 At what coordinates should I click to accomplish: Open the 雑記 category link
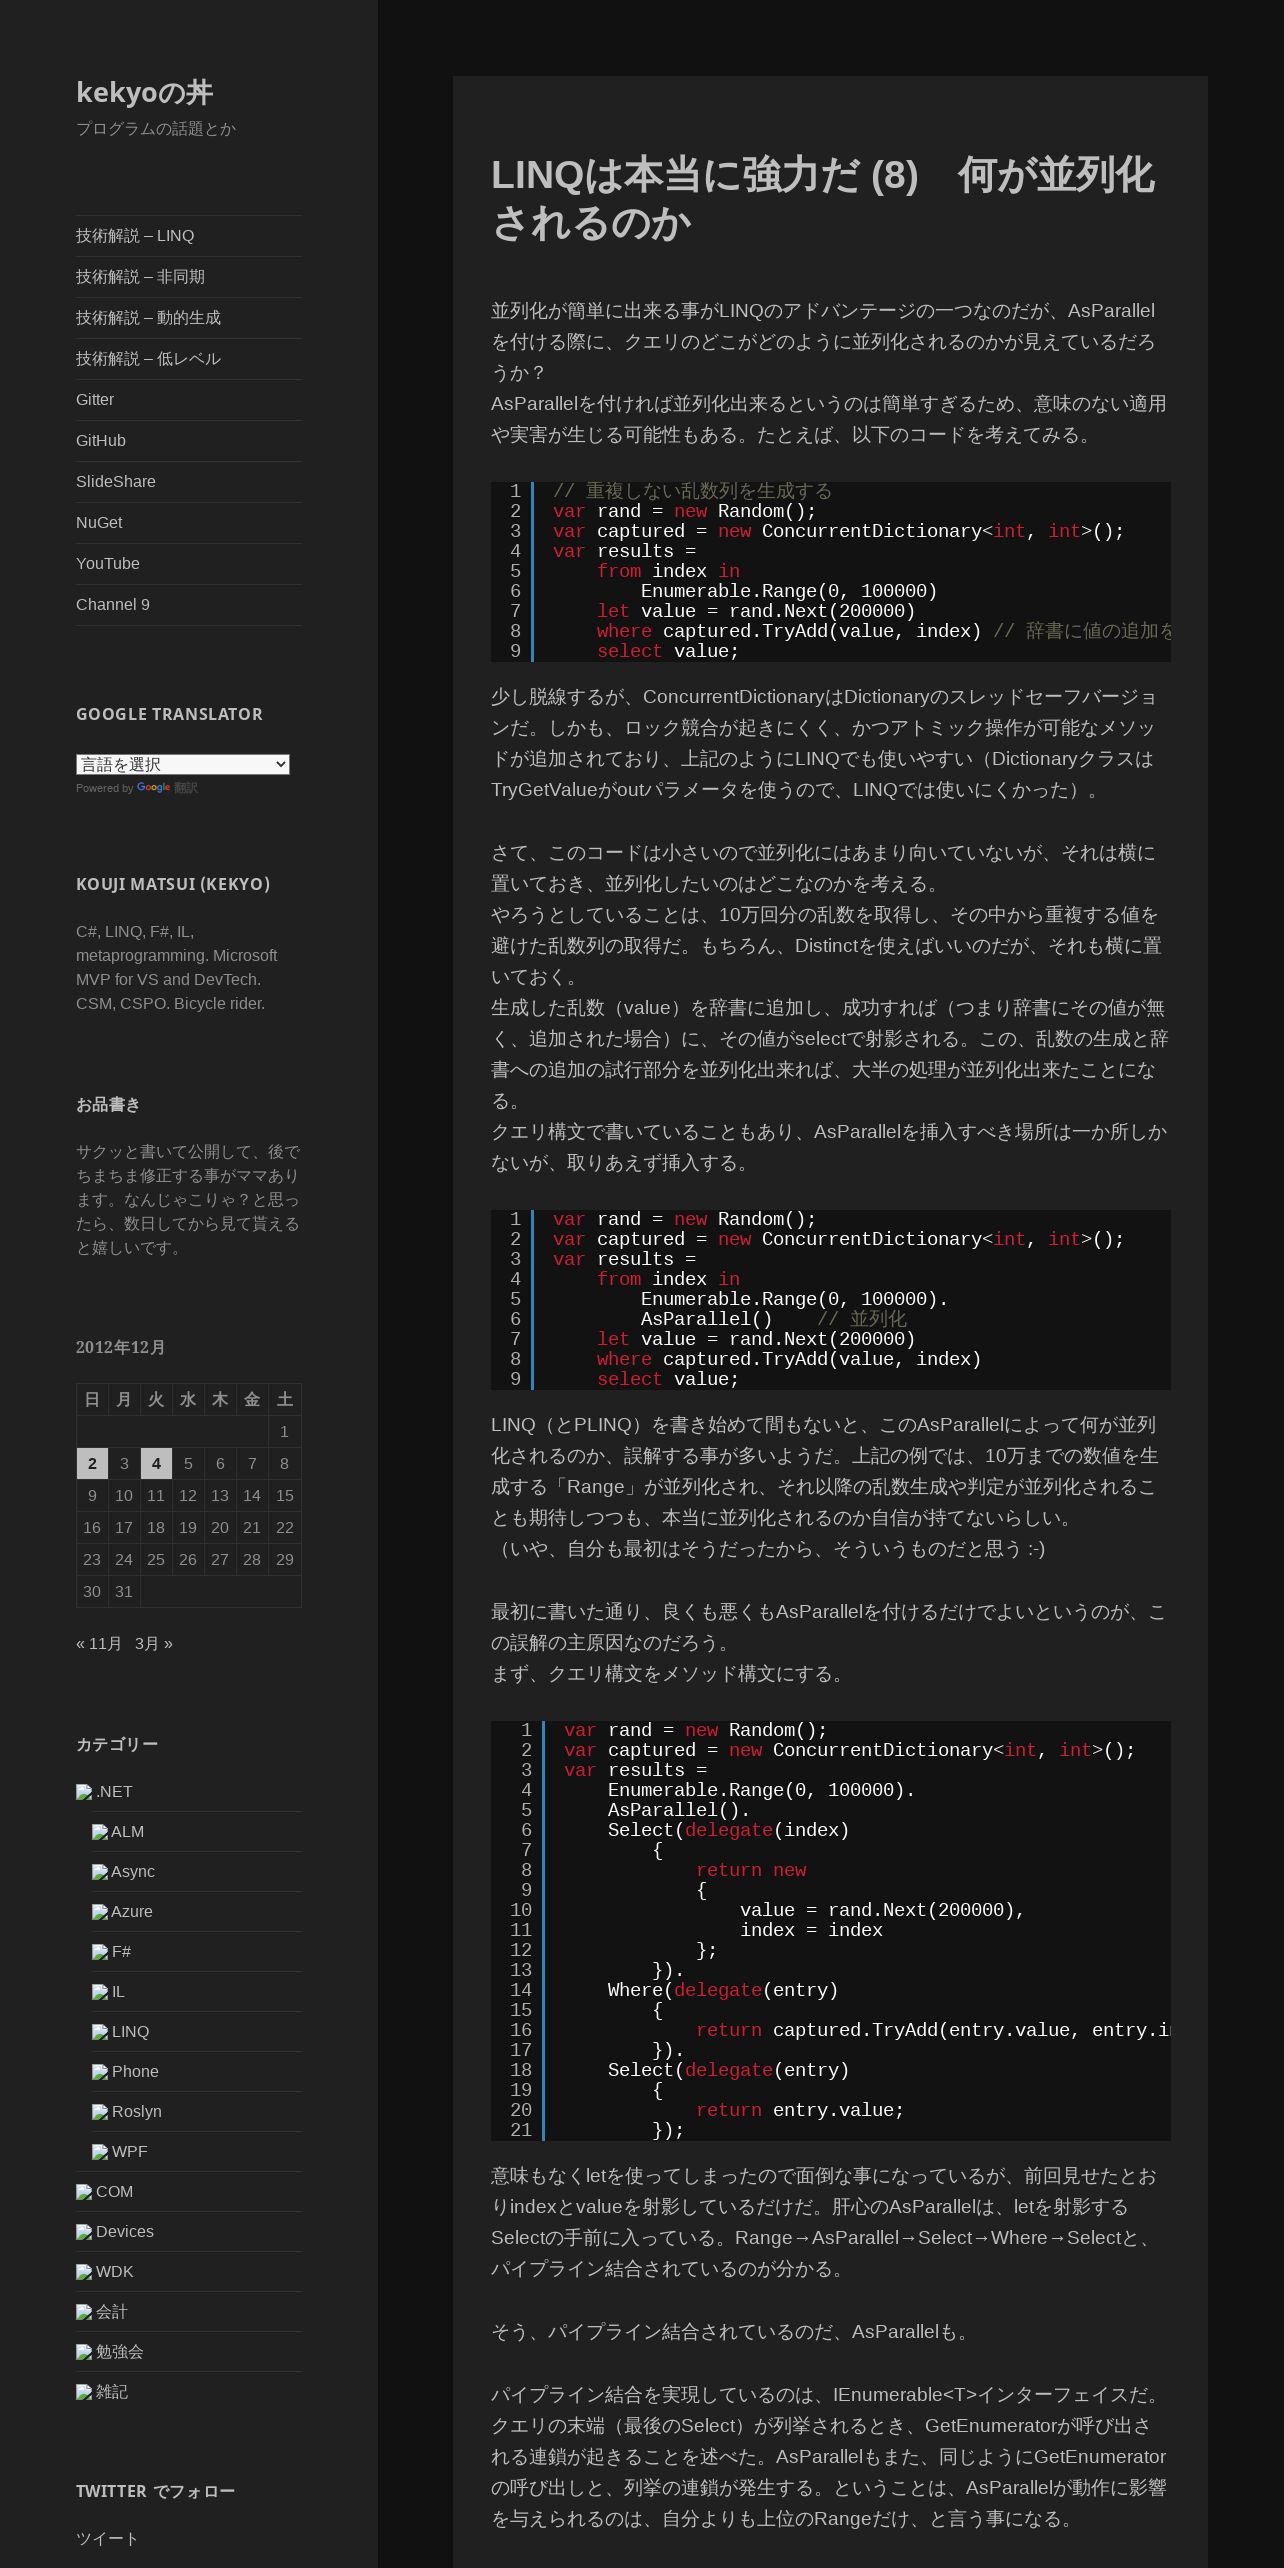pos(112,2392)
